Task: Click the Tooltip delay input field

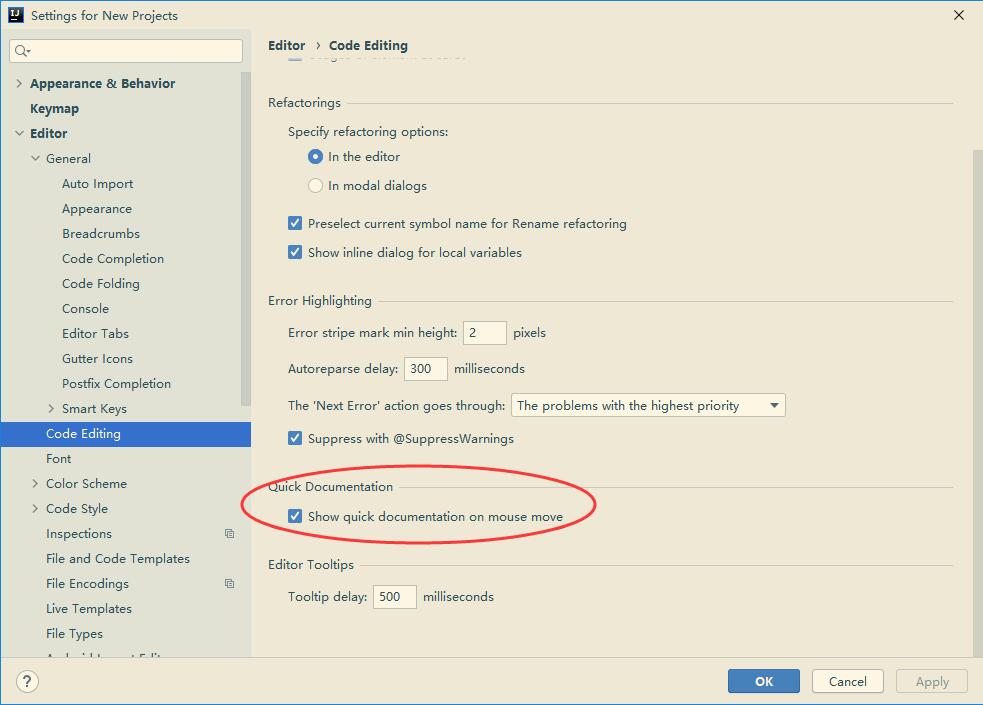Action: pos(394,597)
